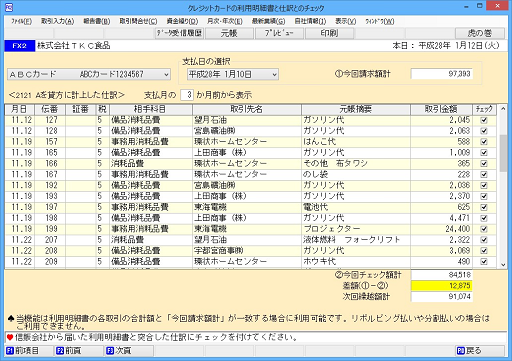Screen dimensions: 512x361
Task: Toggle check for slip 192 row
Action: pos(484,186)
